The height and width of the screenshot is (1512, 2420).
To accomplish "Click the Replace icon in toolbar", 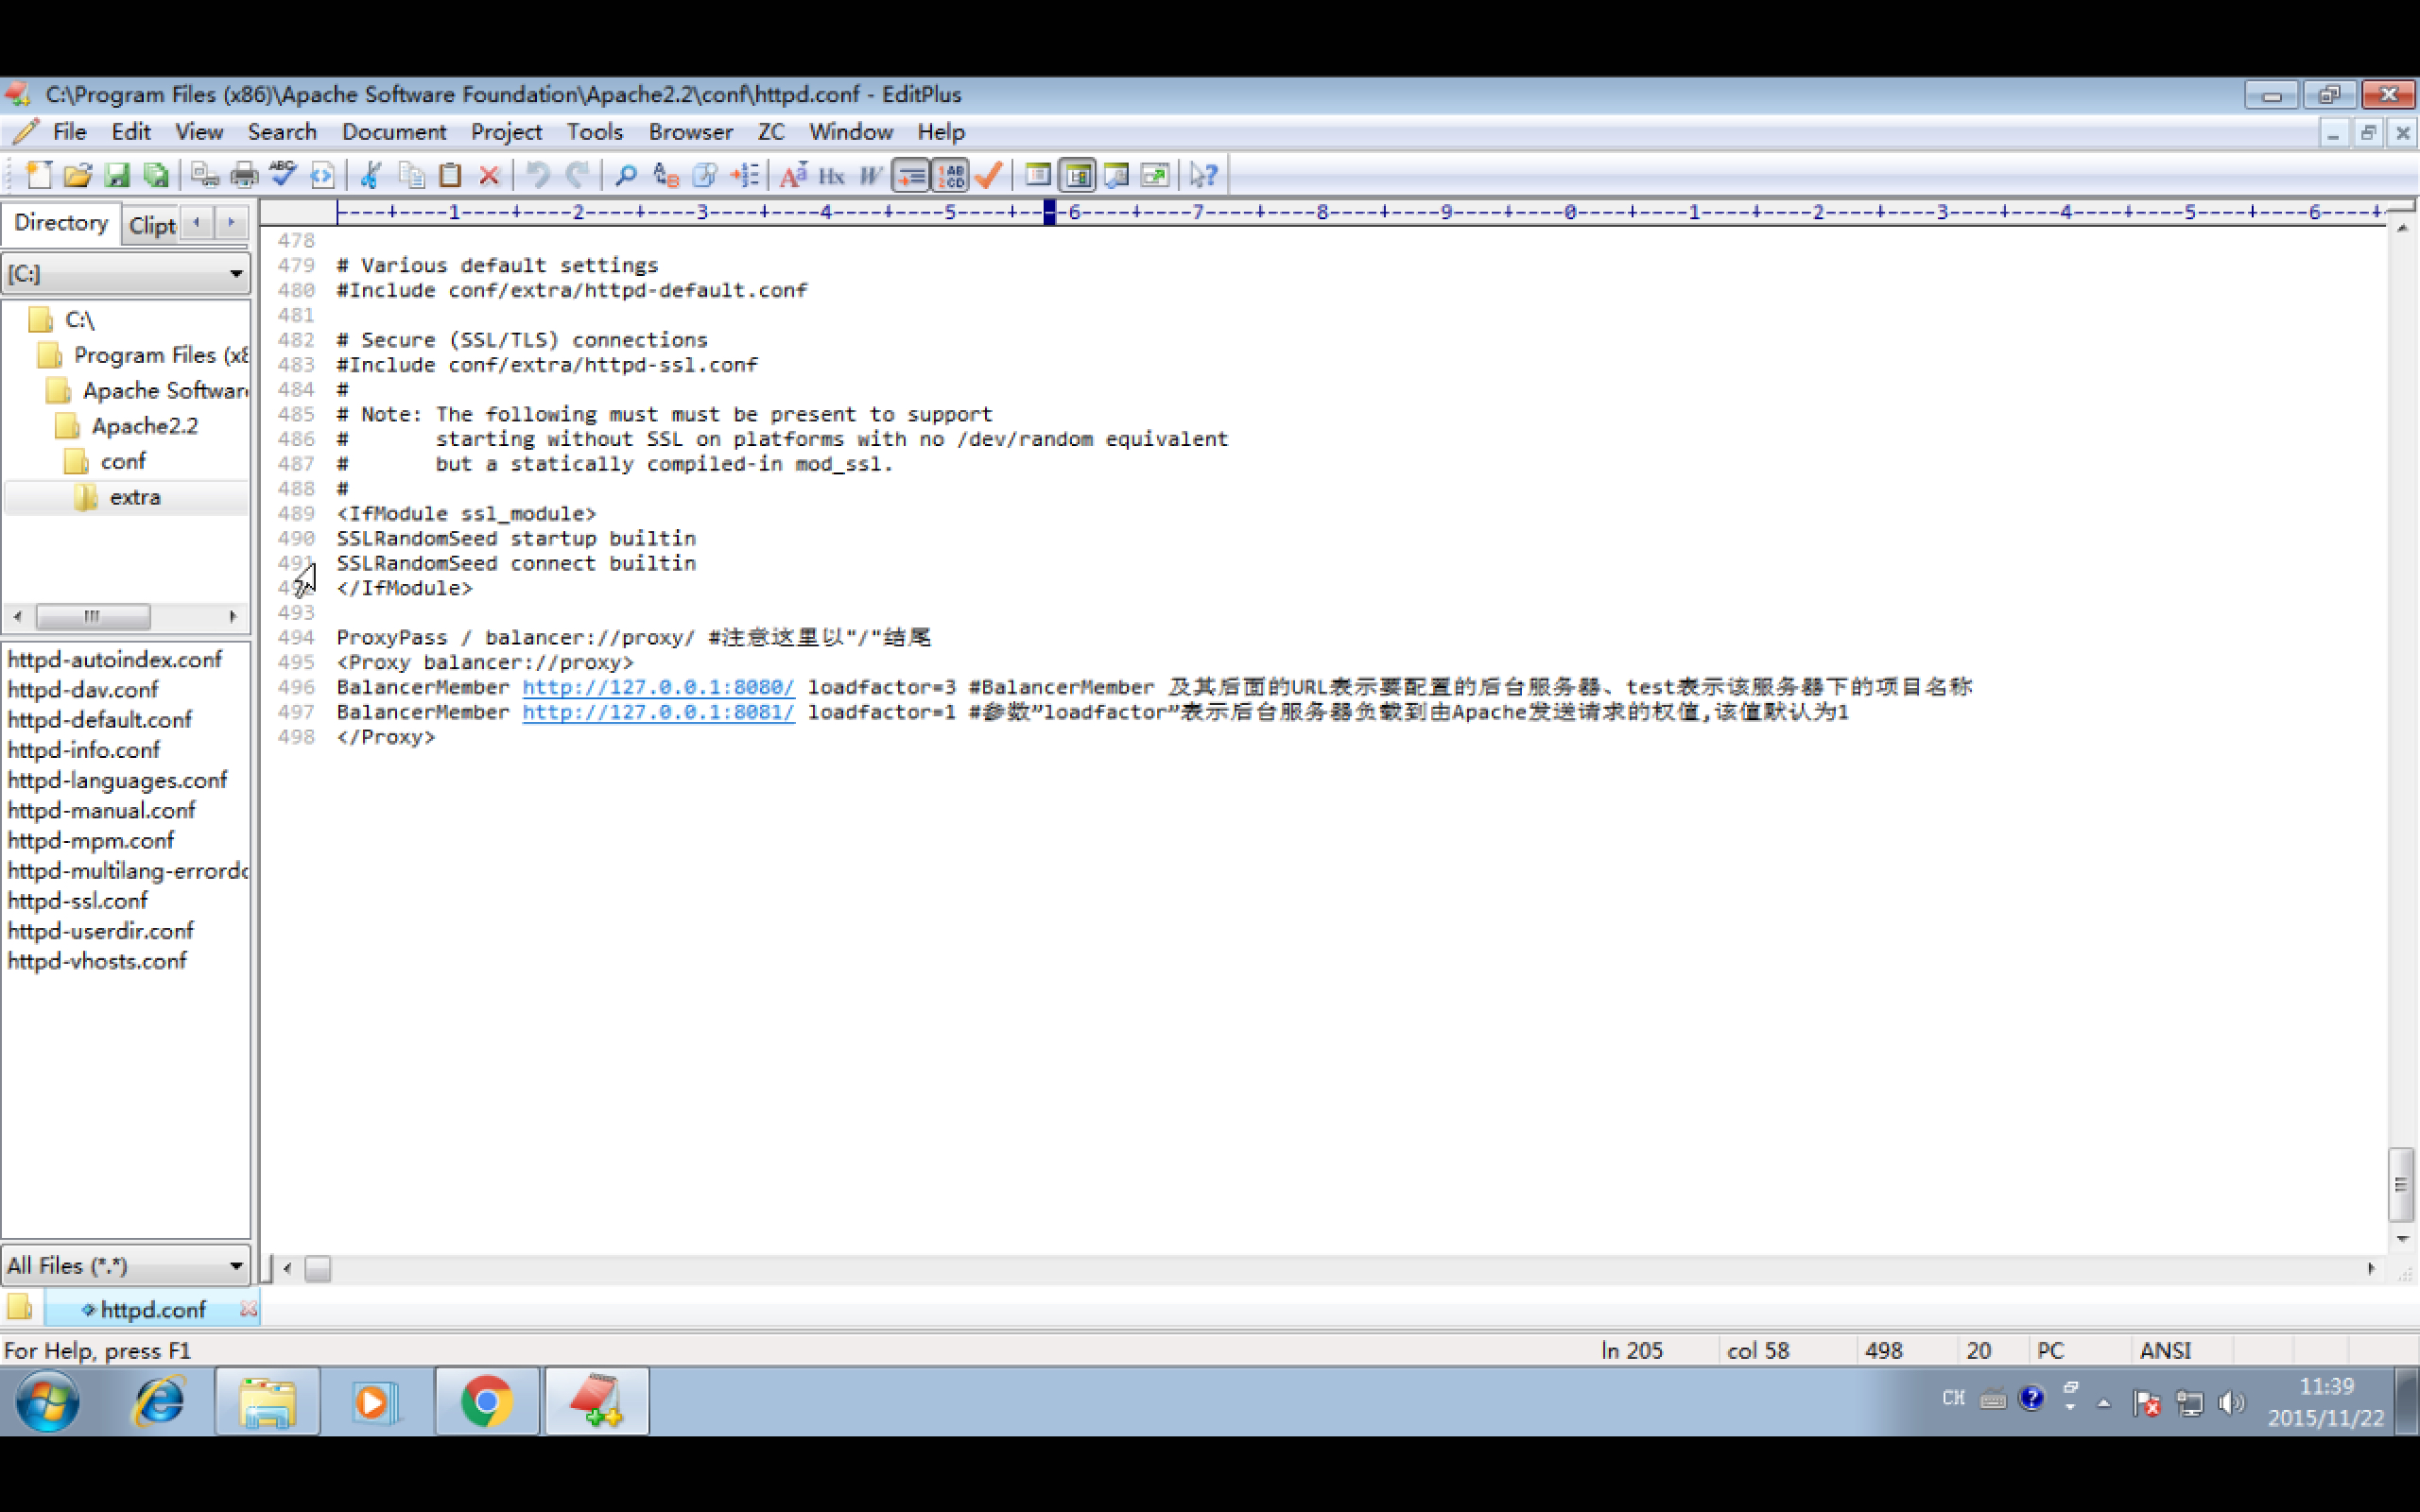I will tap(666, 176).
